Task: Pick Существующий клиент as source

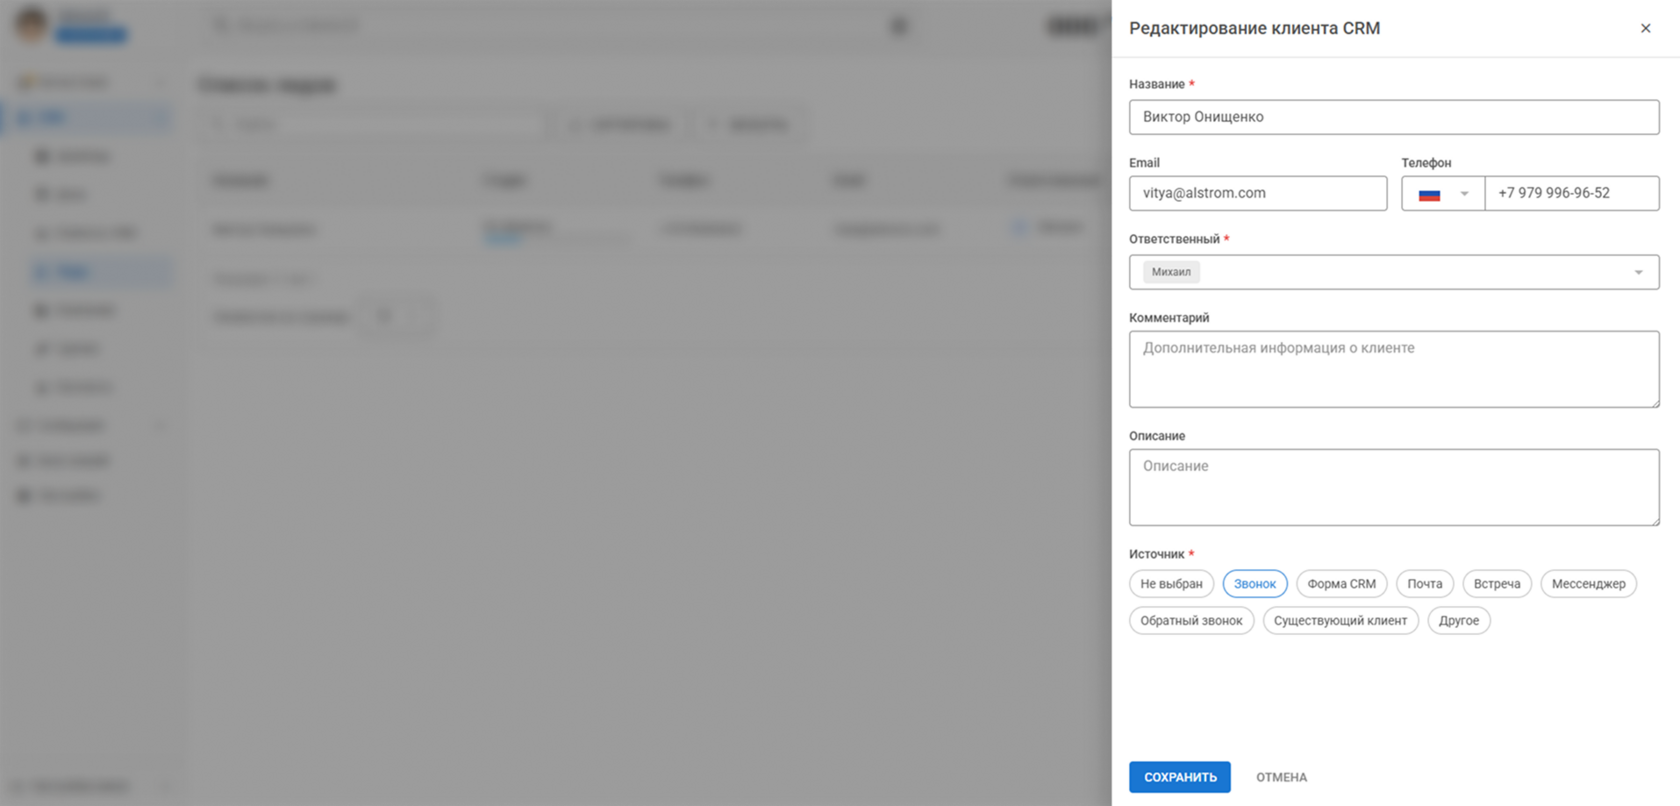Action: click(1340, 621)
